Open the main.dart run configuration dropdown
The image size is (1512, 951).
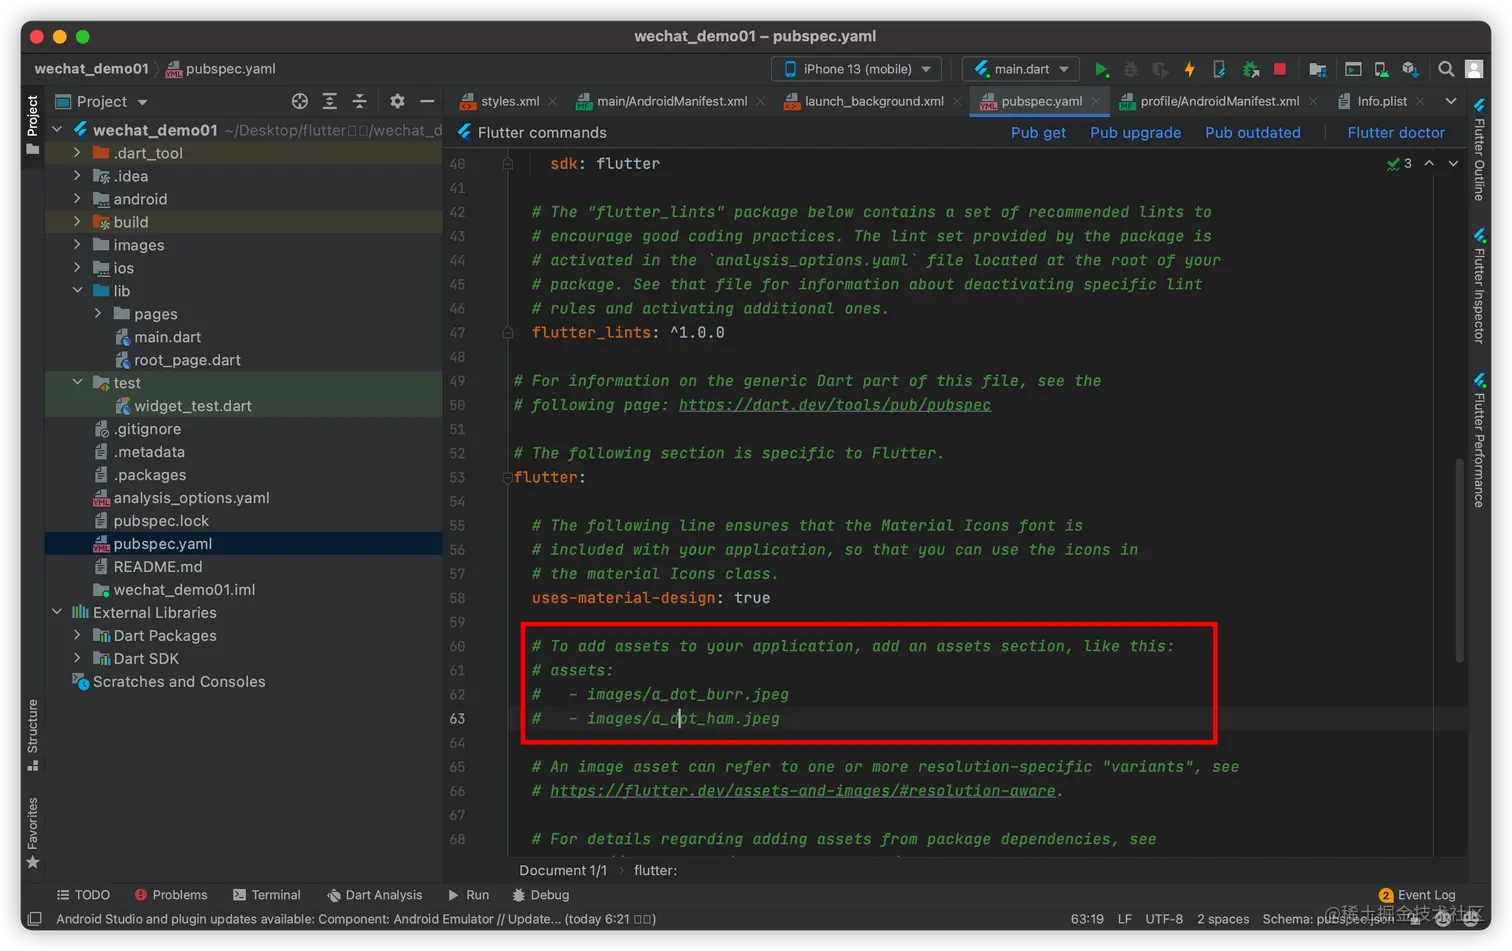pyautogui.click(x=1020, y=69)
